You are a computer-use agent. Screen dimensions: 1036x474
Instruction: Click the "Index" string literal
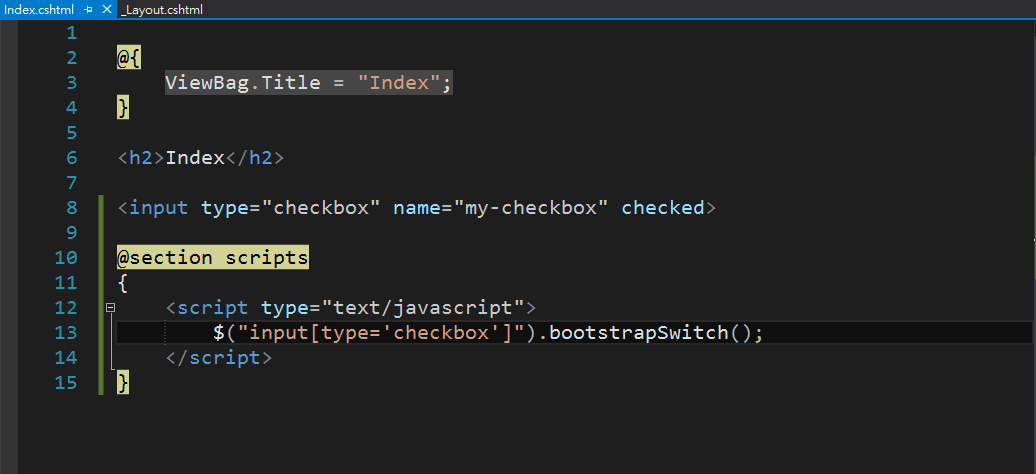[x=399, y=83]
